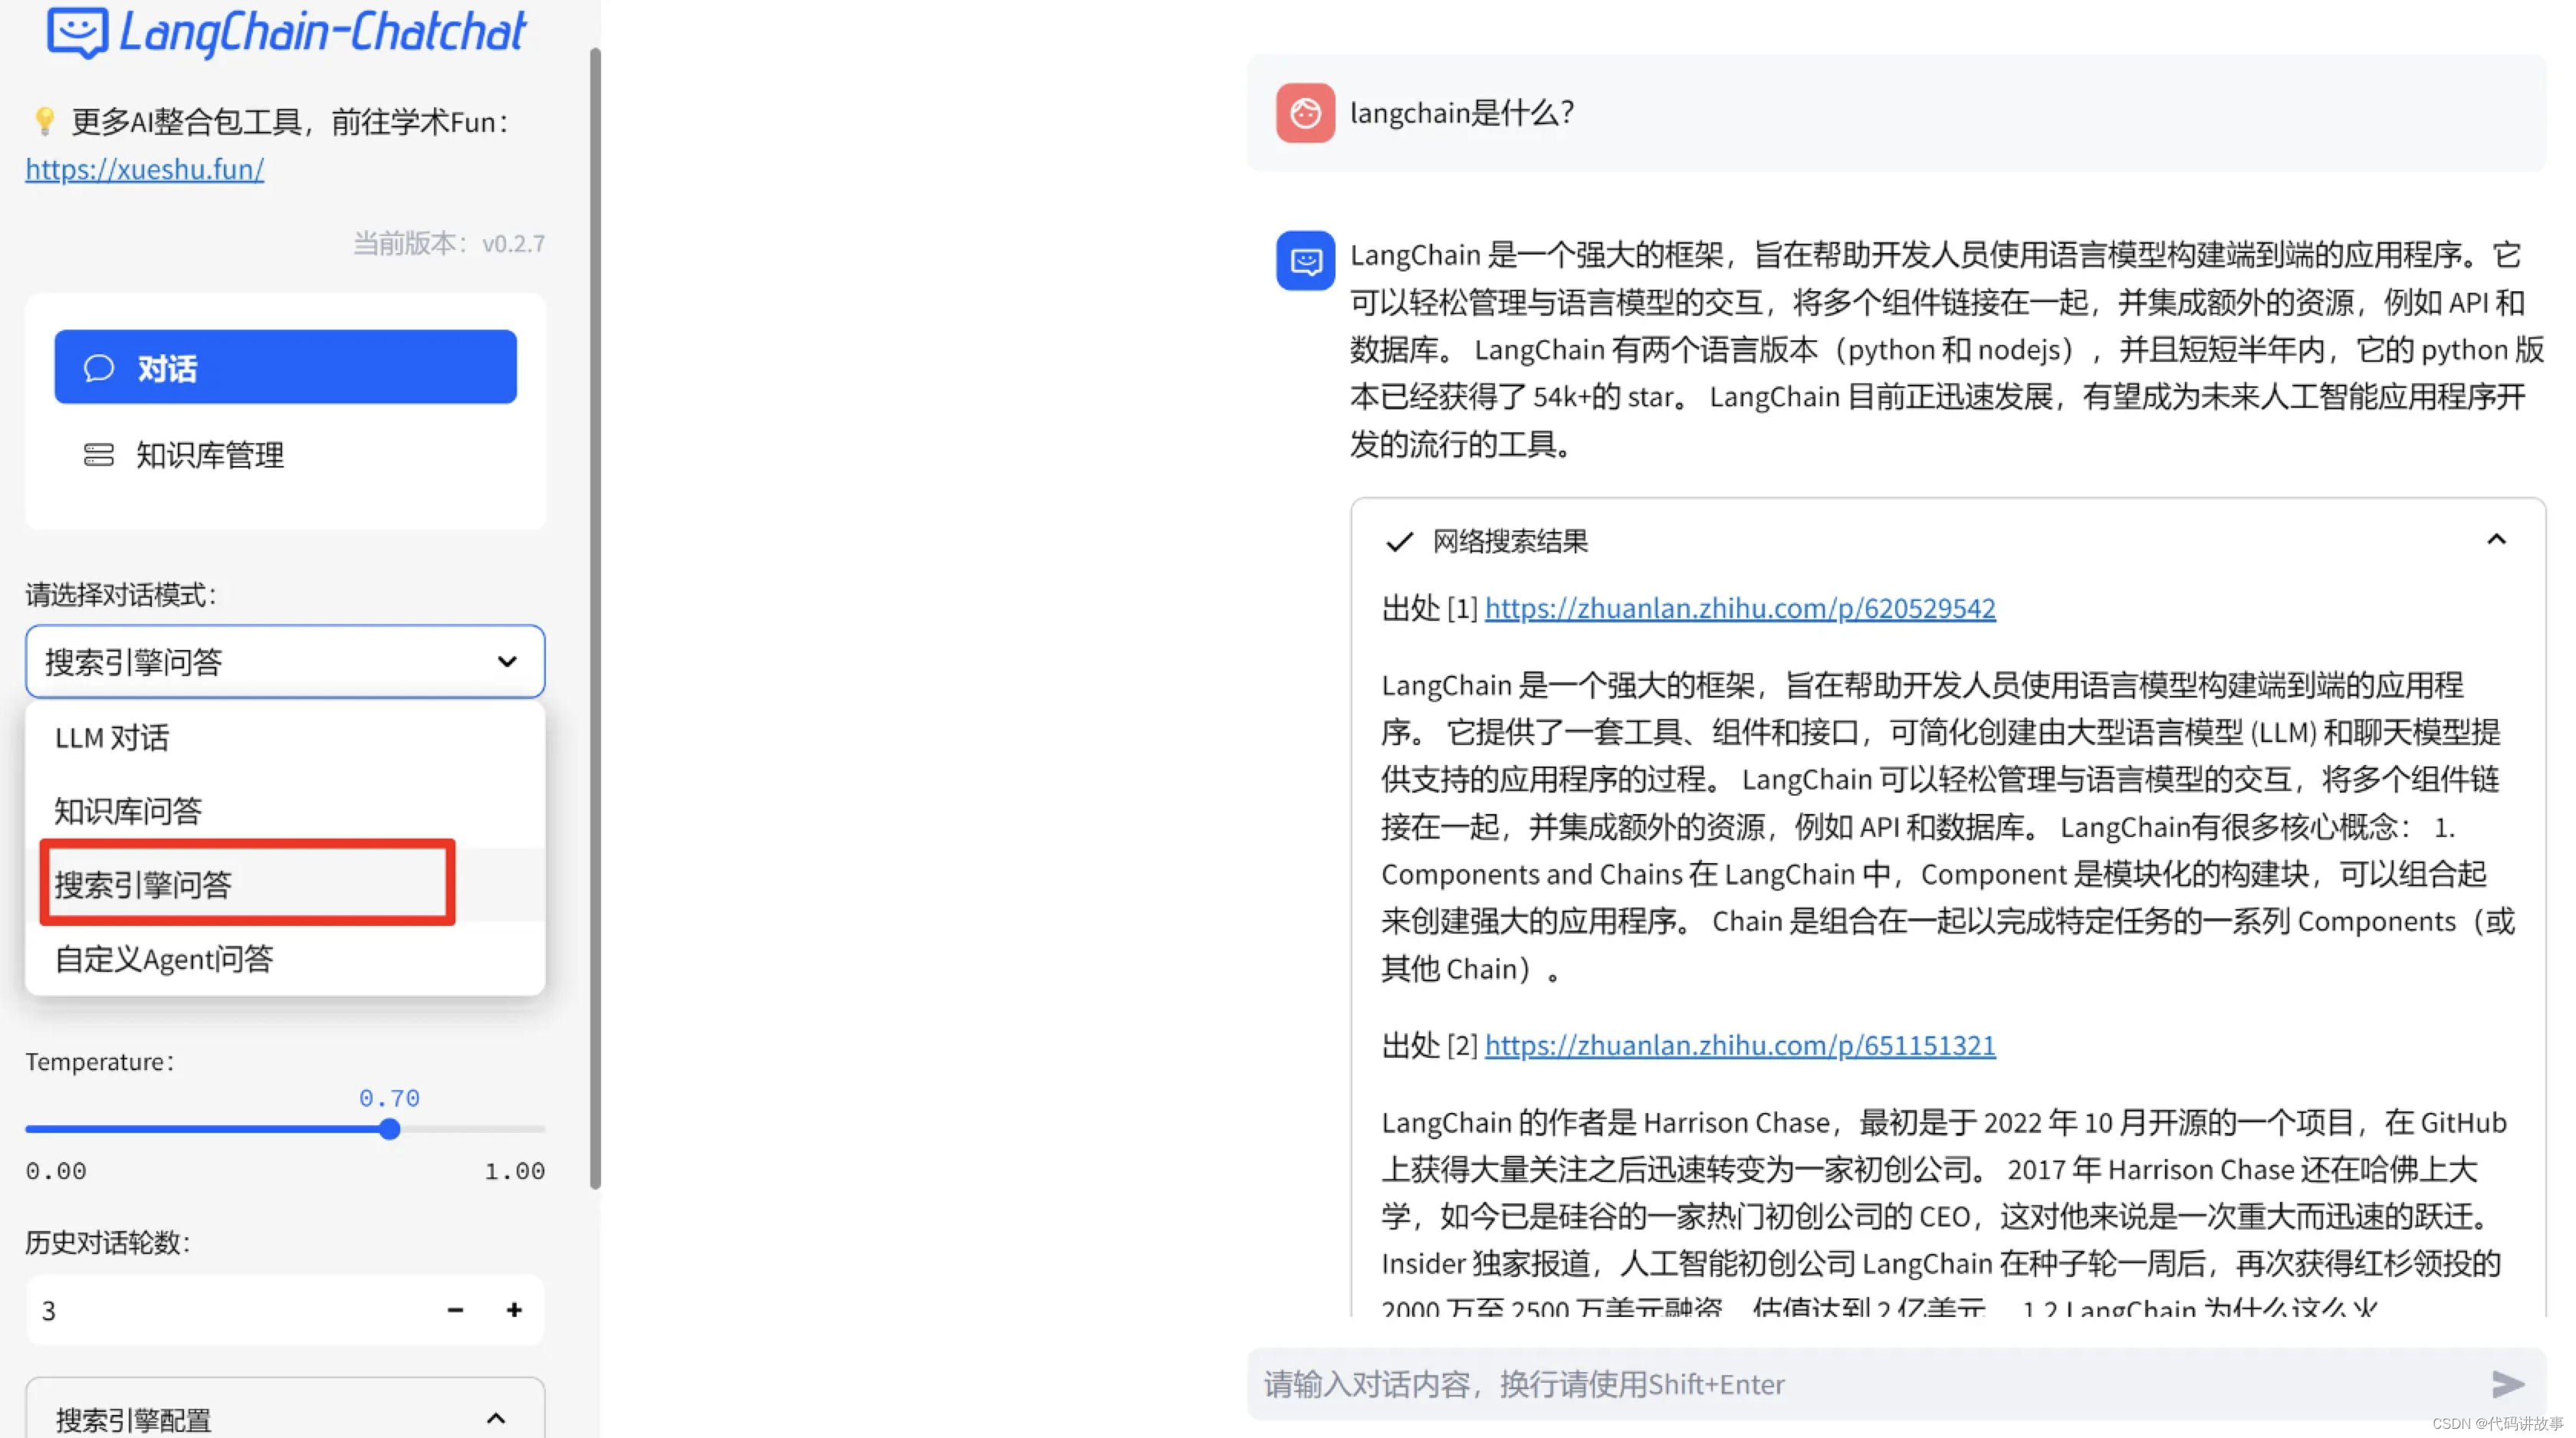Viewport: 2576px width, 1438px height.
Task: Increase 历史对话轮数 with the plus button
Action: point(514,1309)
